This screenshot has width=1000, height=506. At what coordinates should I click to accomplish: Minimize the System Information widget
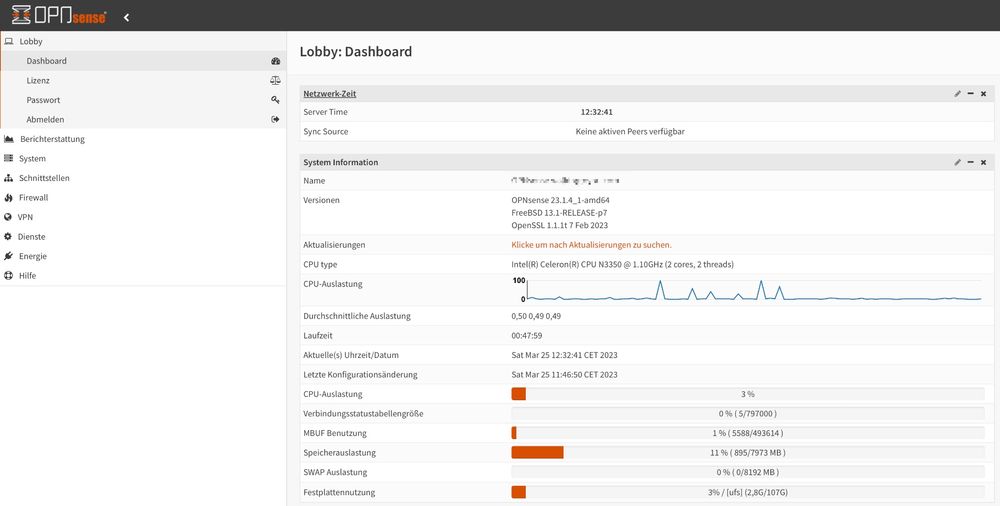[971, 163]
